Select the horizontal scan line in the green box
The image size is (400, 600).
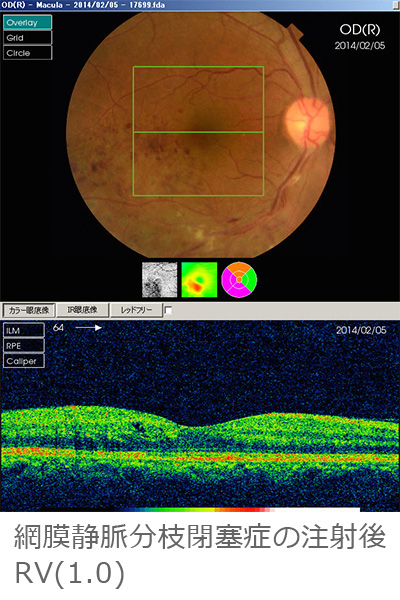pos(198,132)
